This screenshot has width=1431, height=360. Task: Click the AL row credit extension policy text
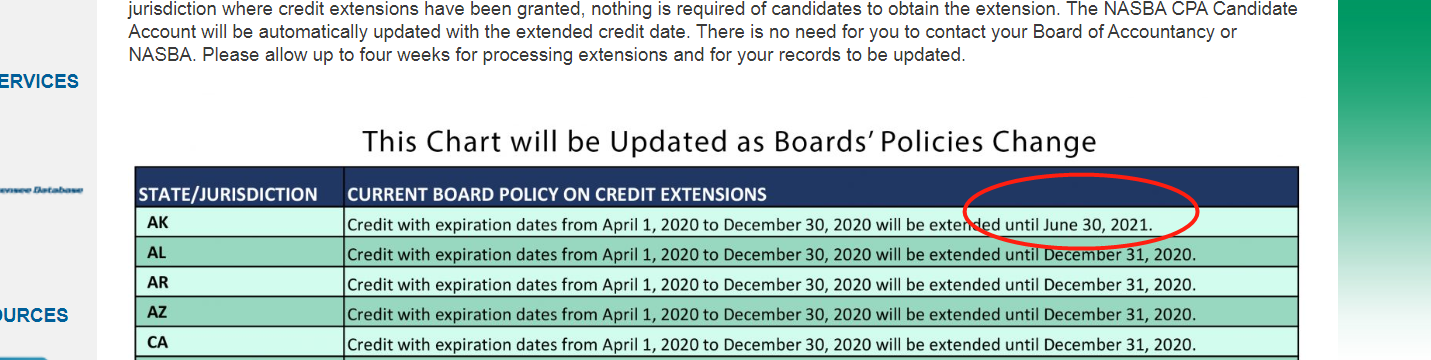point(771,254)
